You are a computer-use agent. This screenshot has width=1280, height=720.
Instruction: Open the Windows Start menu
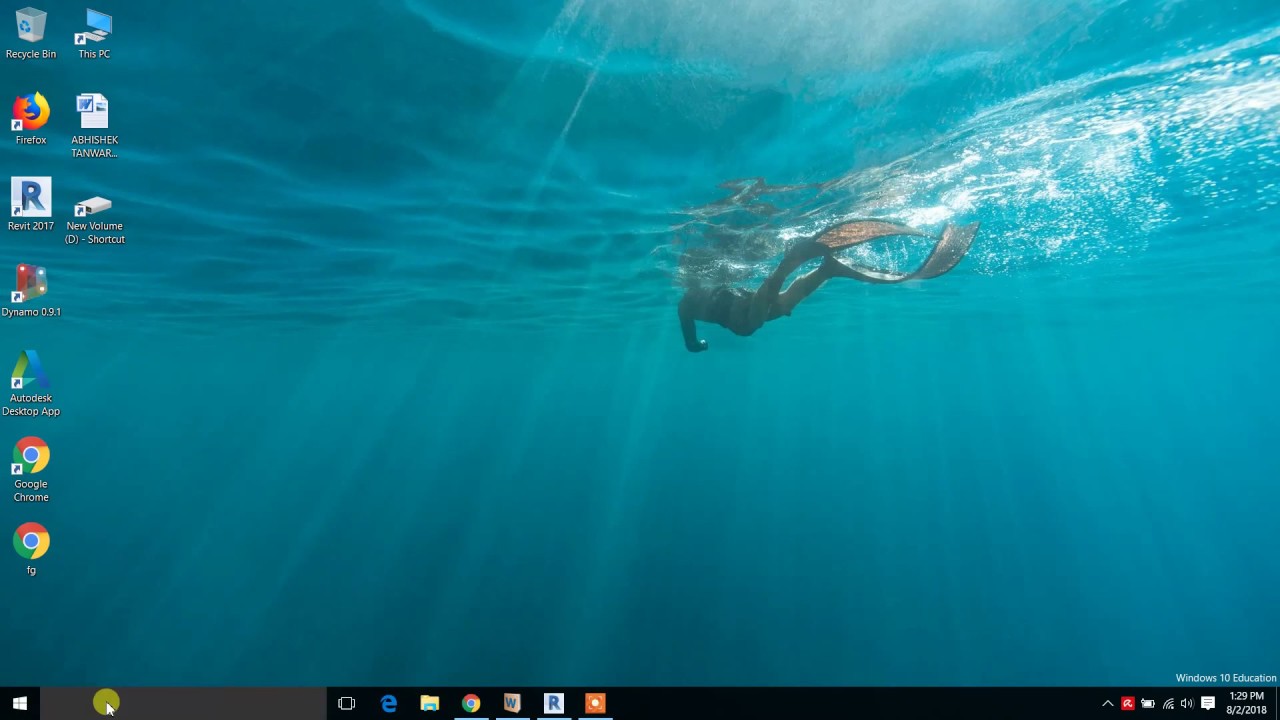[x=20, y=703]
